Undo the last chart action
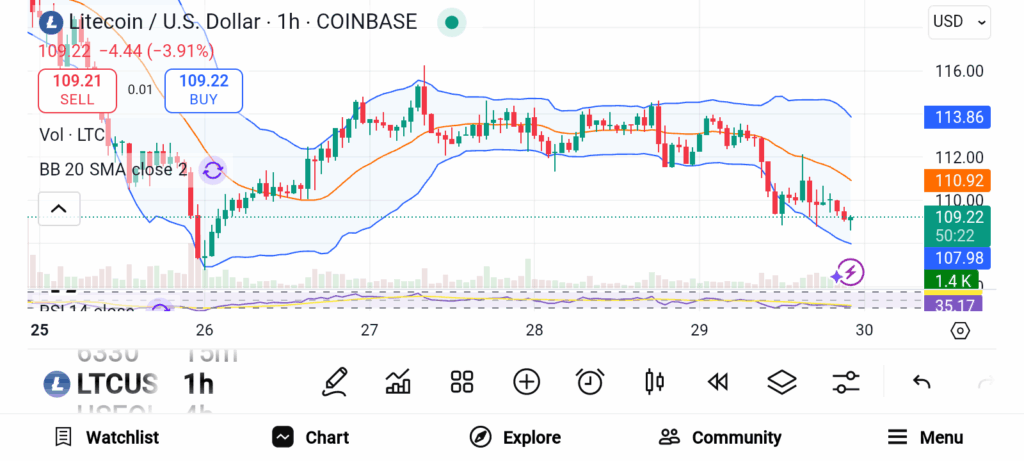The height and width of the screenshot is (461, 1024). point(922,381)
